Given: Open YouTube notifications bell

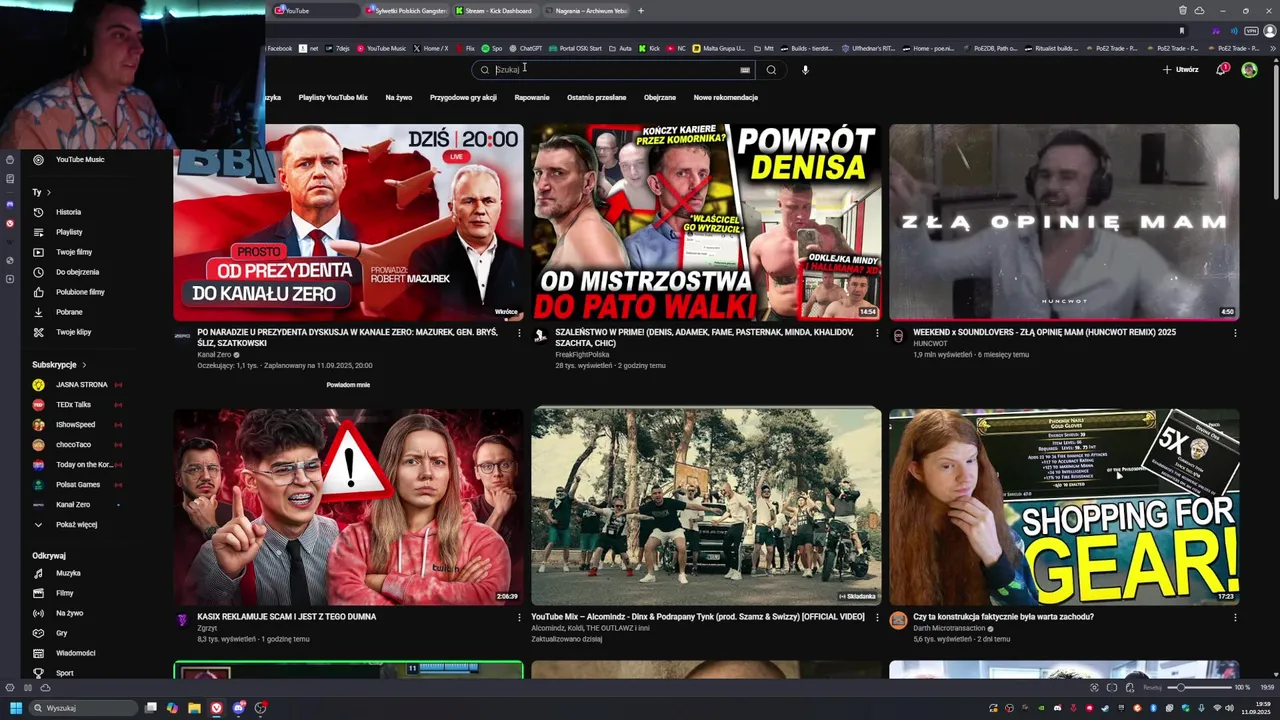Looking at the screenshot, I should (x=1222, y=69).
